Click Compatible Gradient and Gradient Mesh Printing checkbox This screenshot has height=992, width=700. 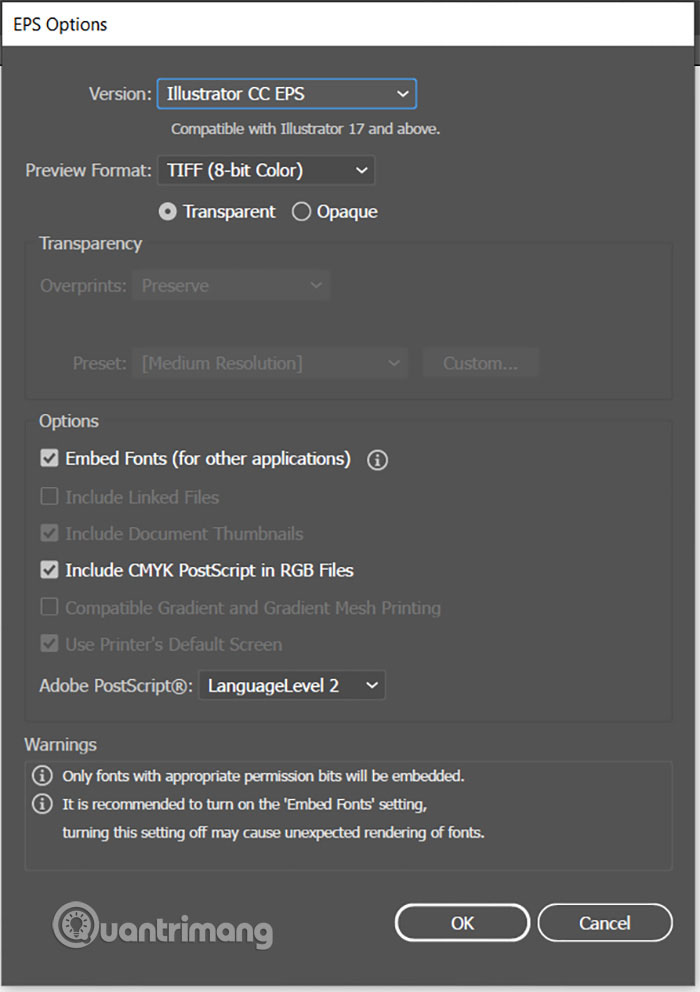49,607
